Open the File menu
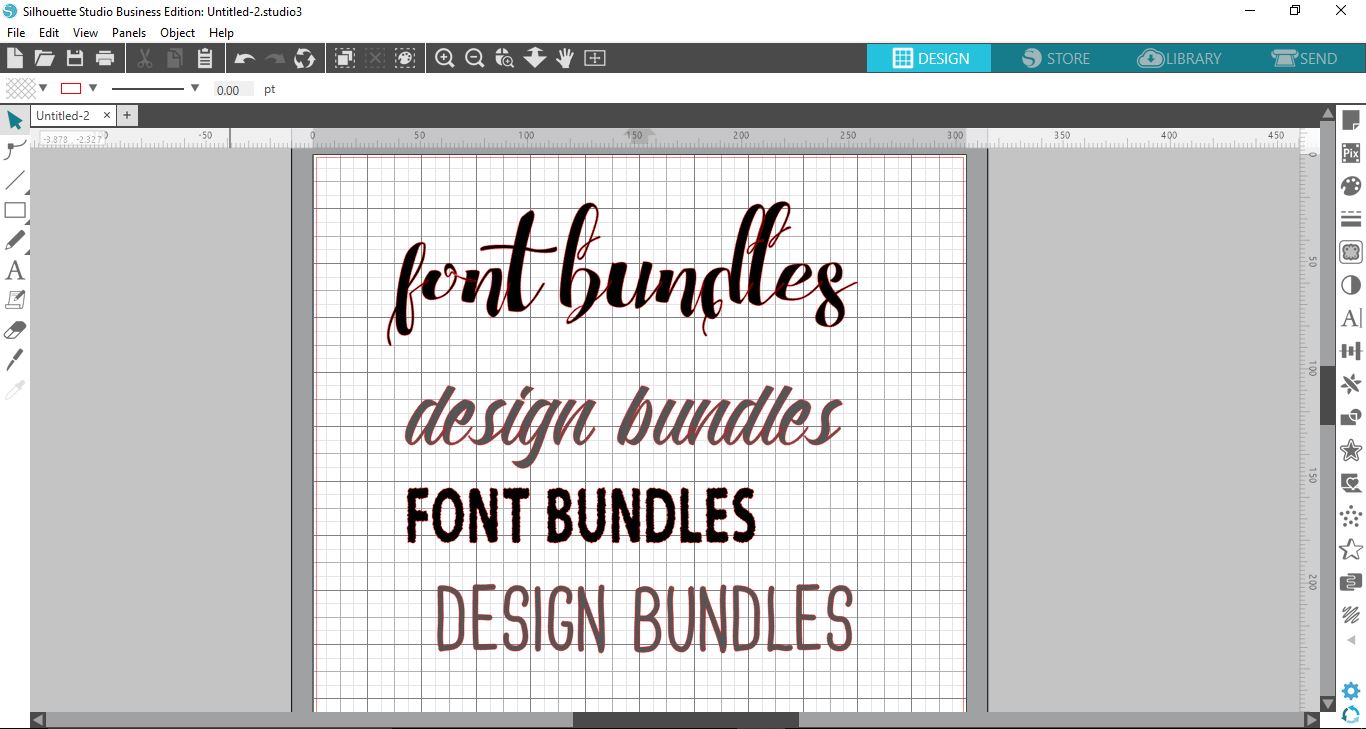Screen dimensions: 1366x729 point(16,33)
